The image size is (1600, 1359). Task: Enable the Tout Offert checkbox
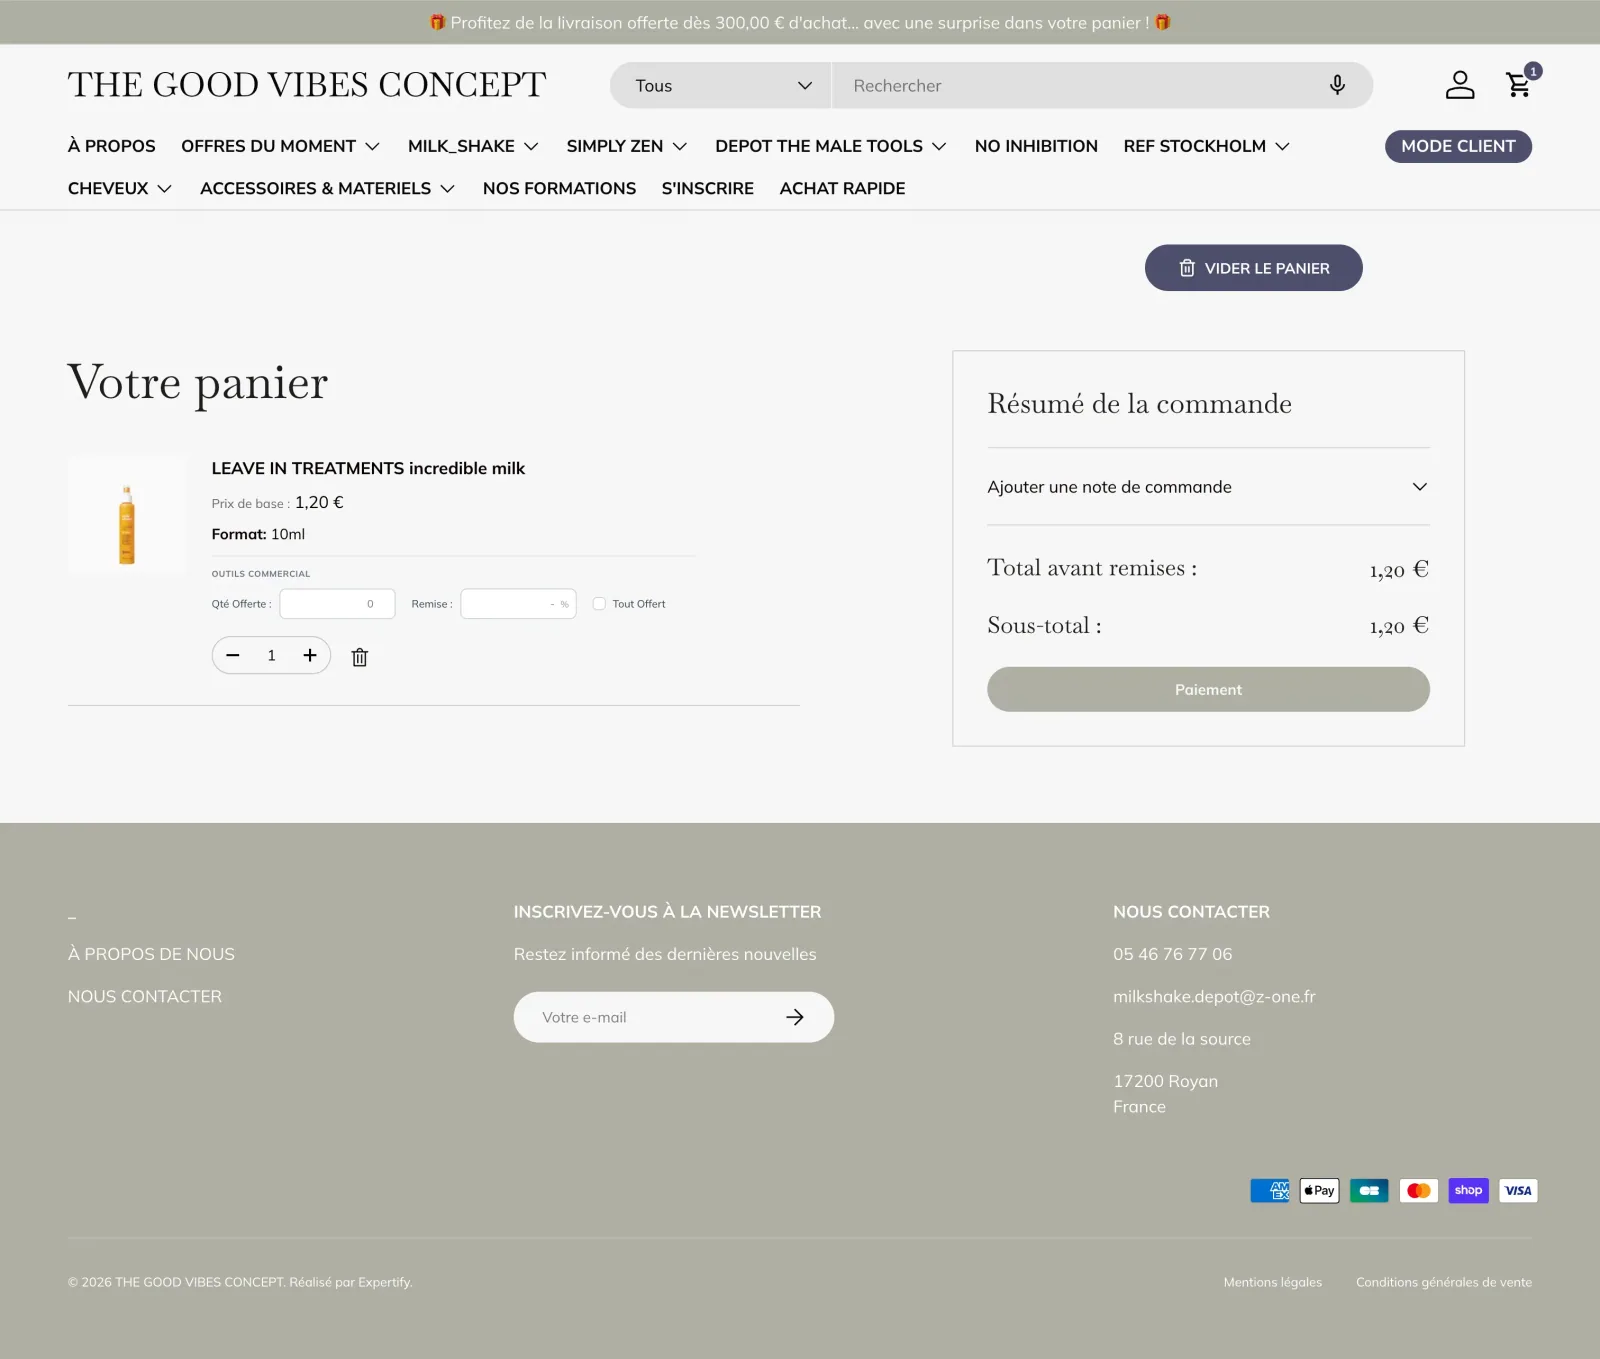(x=600, y=604)
